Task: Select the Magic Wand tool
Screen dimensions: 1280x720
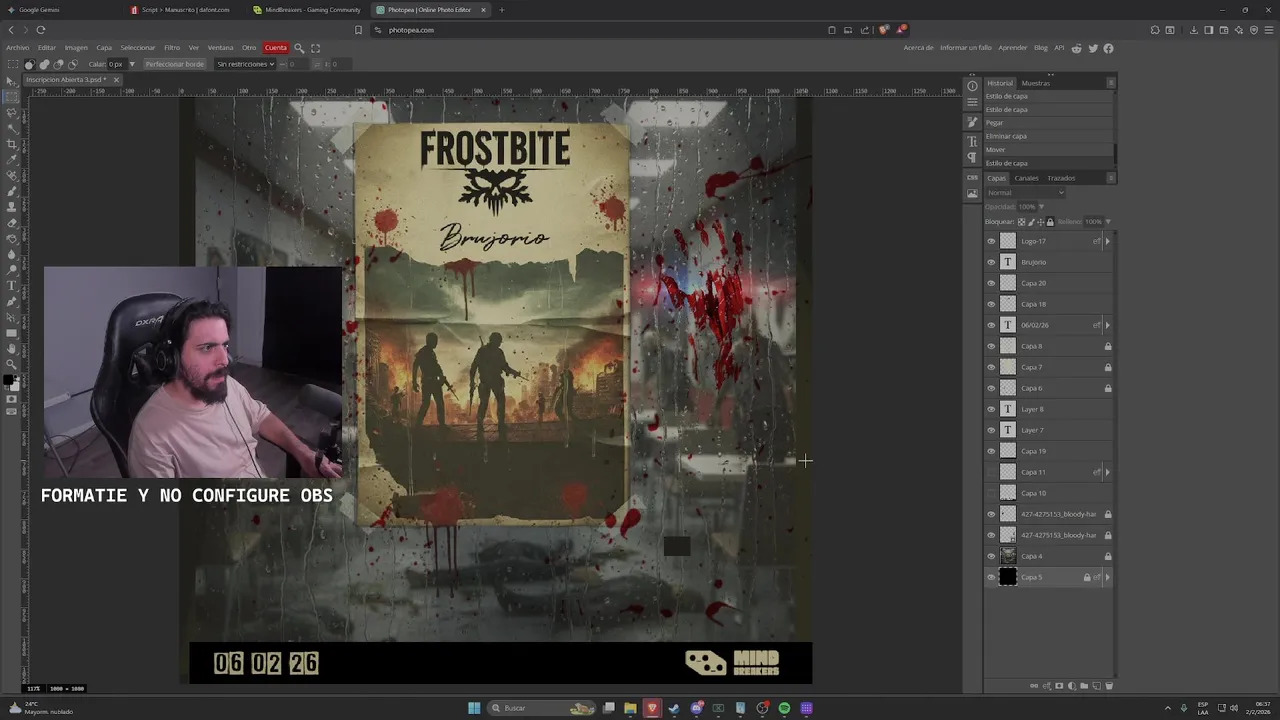Action: pyautogui.click(x=12, y=128)
